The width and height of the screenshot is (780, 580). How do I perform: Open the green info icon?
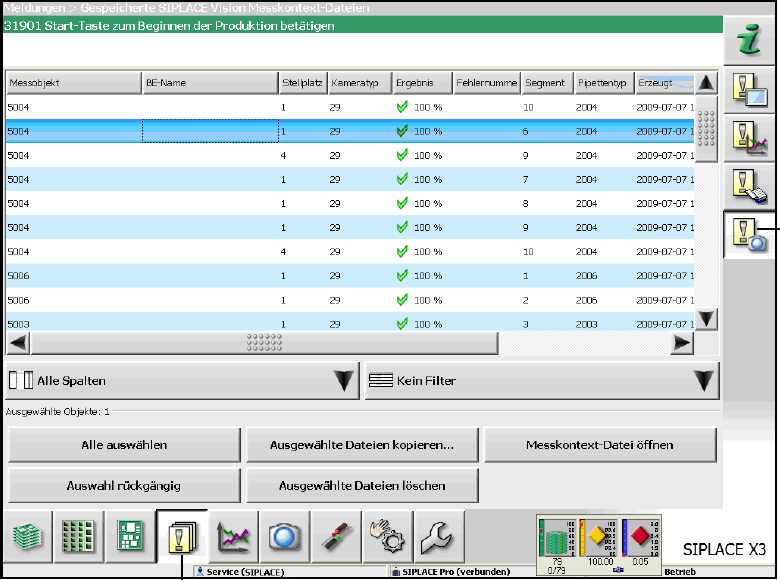749,40
